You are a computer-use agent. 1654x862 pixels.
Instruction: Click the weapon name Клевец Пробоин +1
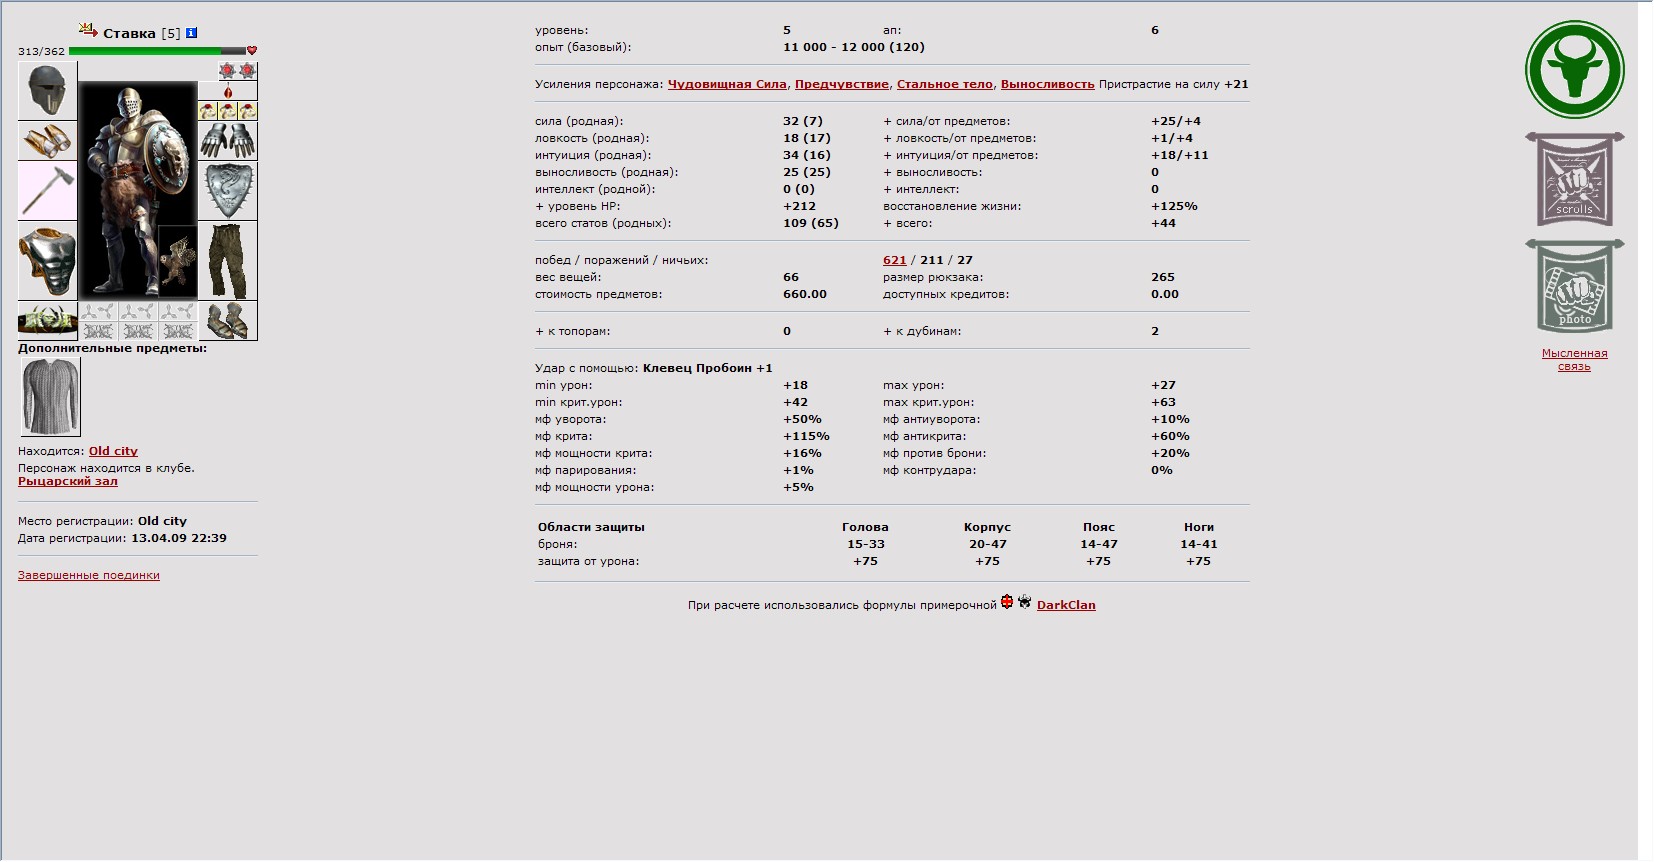pos(708,368)
